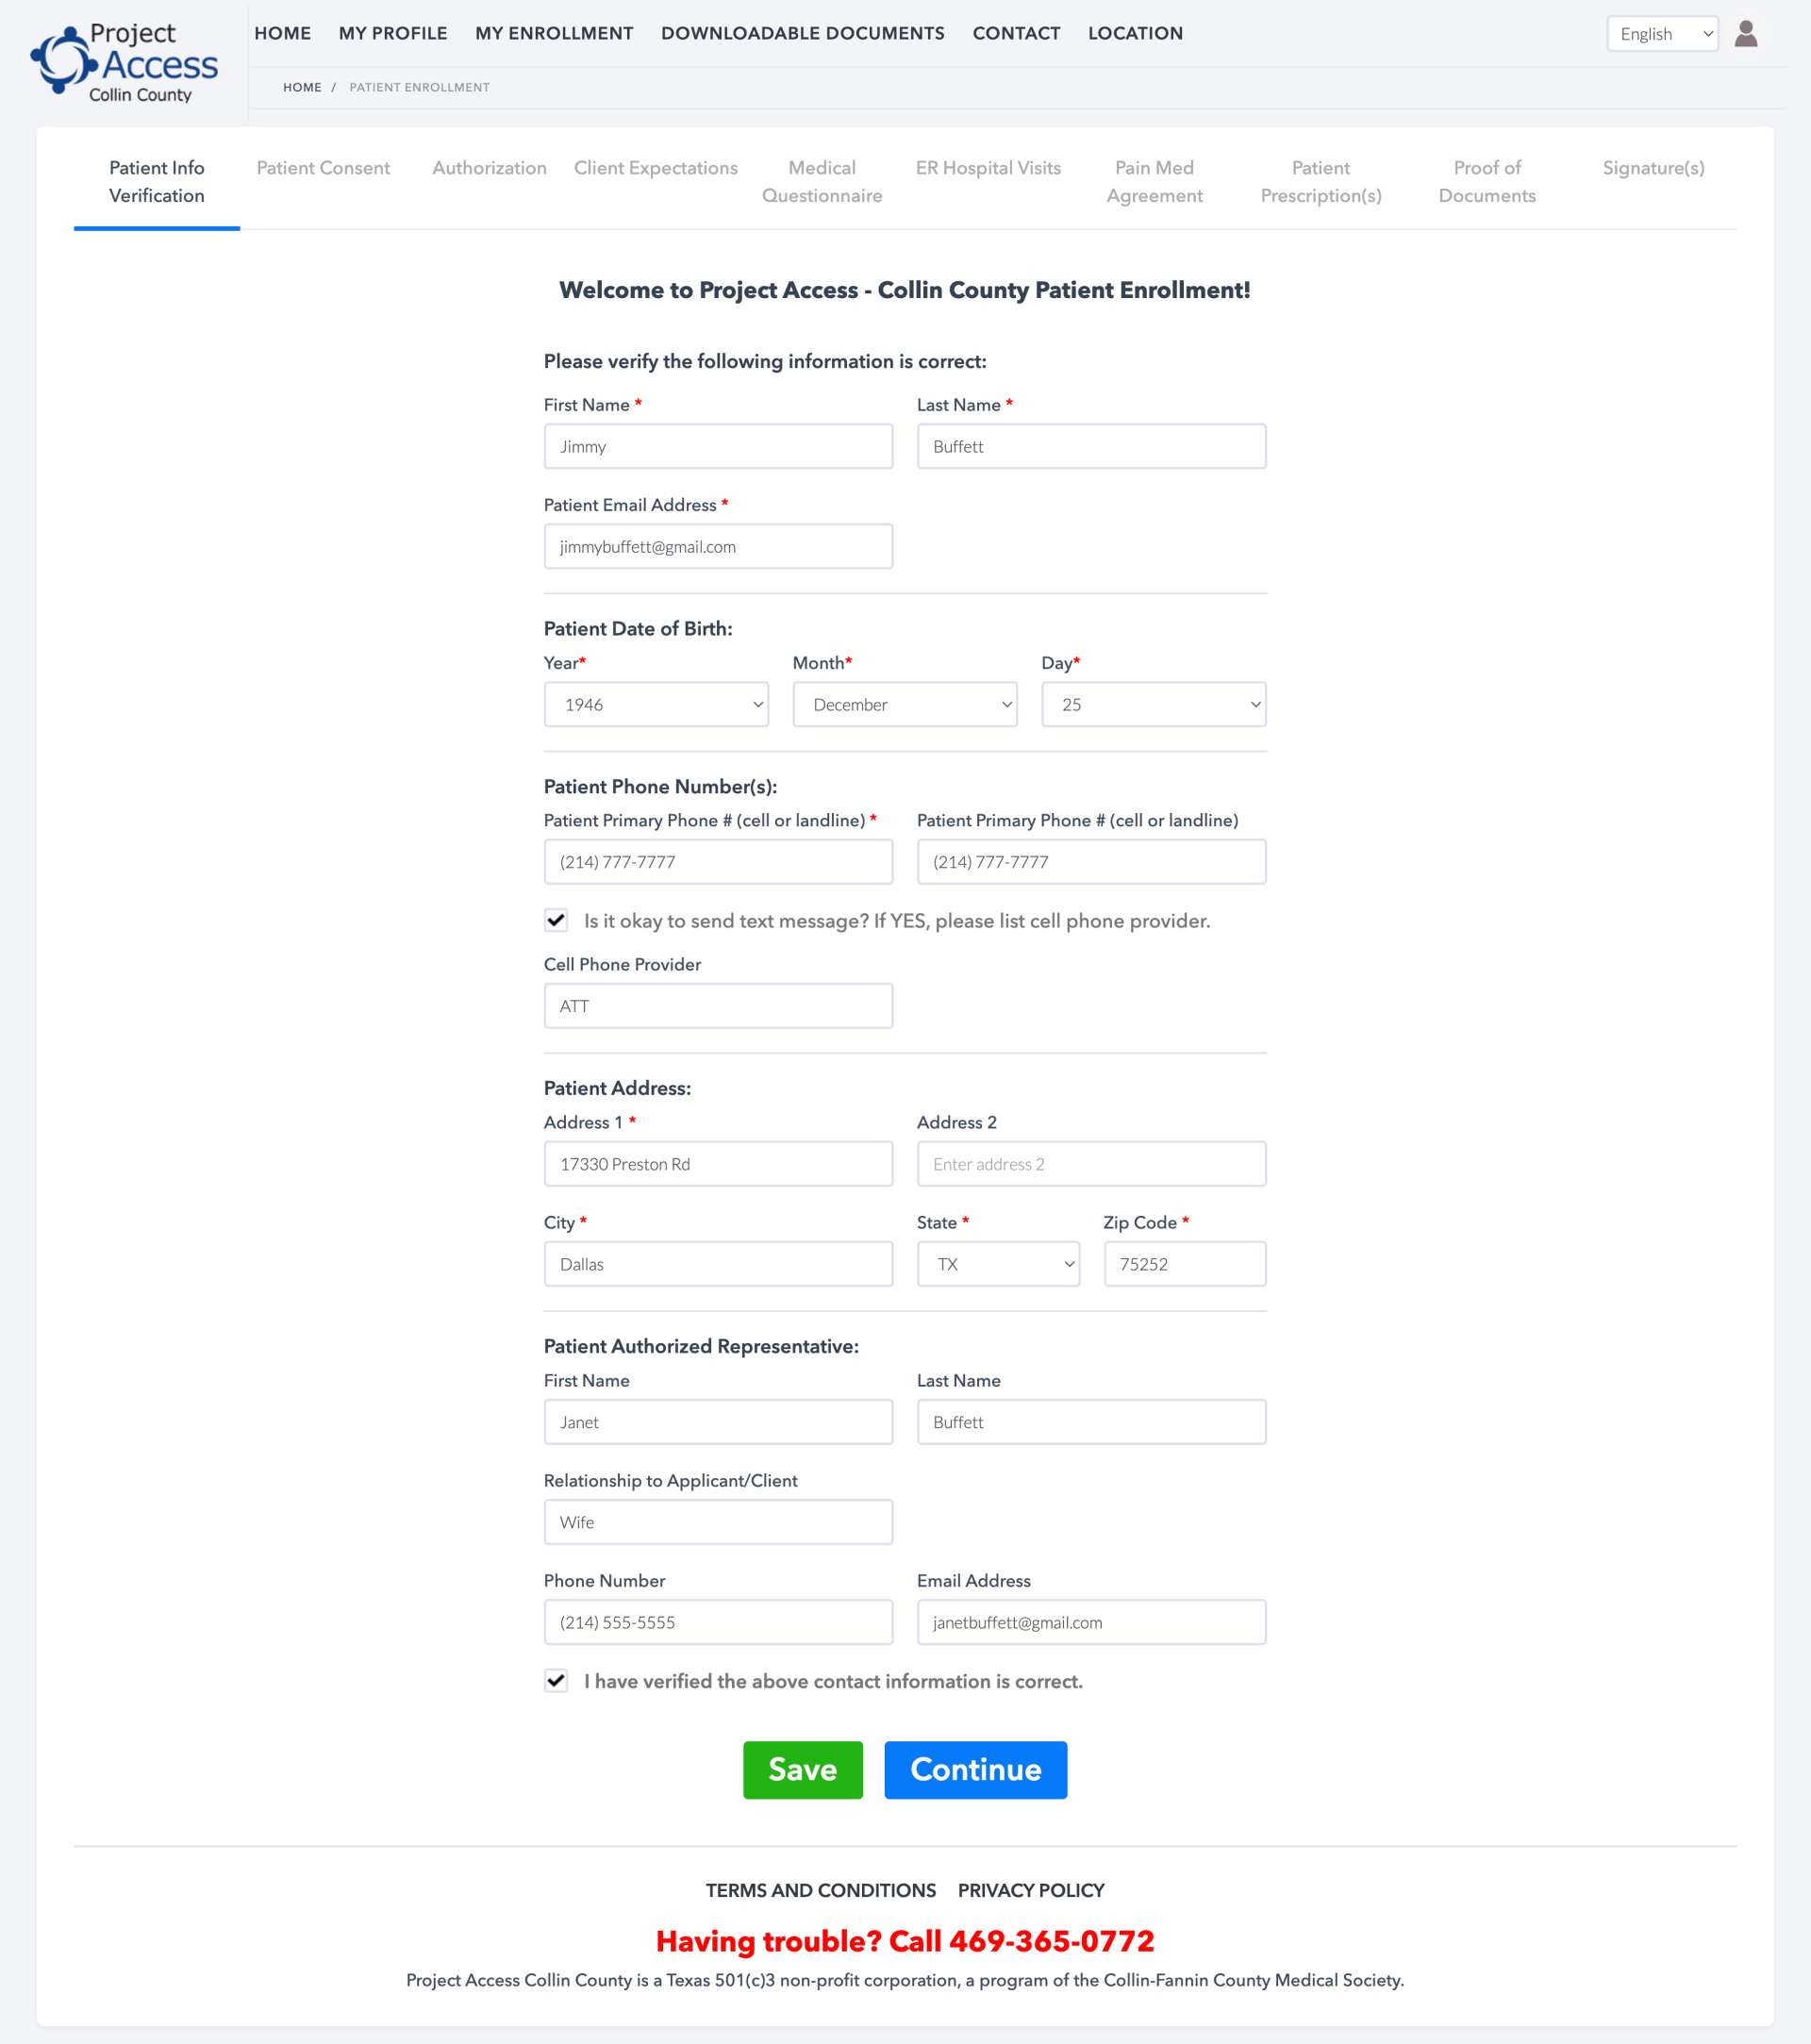Switch to the Proof of Documents tab
This screenshot has width=1811, height=2044.
(x=1487, y=182)
